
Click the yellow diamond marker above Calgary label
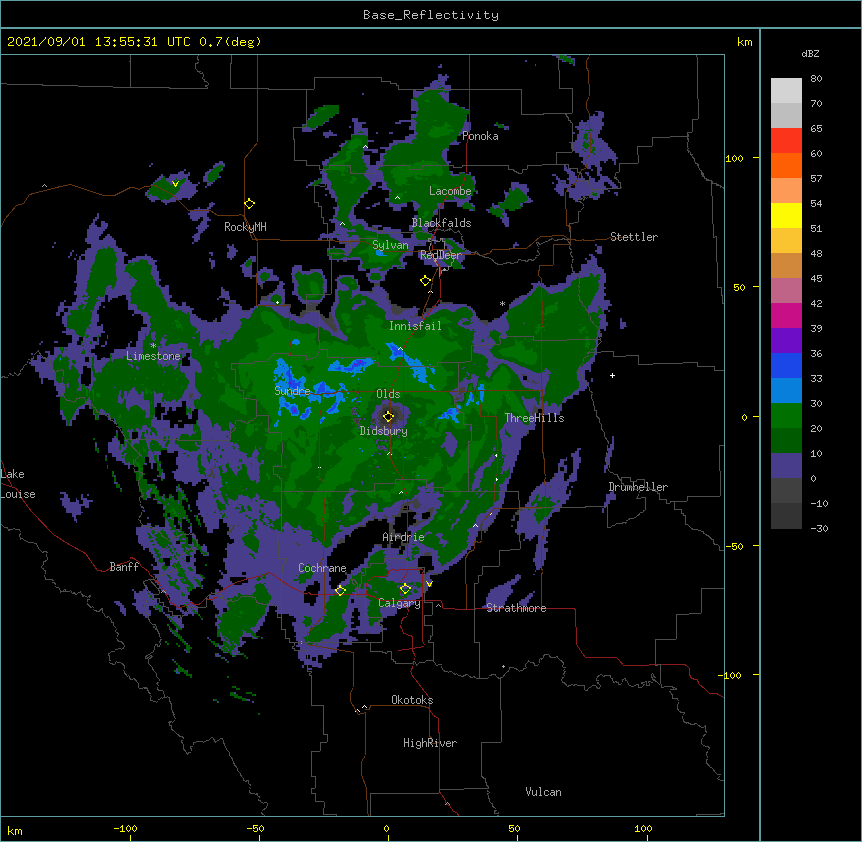click(x=405, y=589)
